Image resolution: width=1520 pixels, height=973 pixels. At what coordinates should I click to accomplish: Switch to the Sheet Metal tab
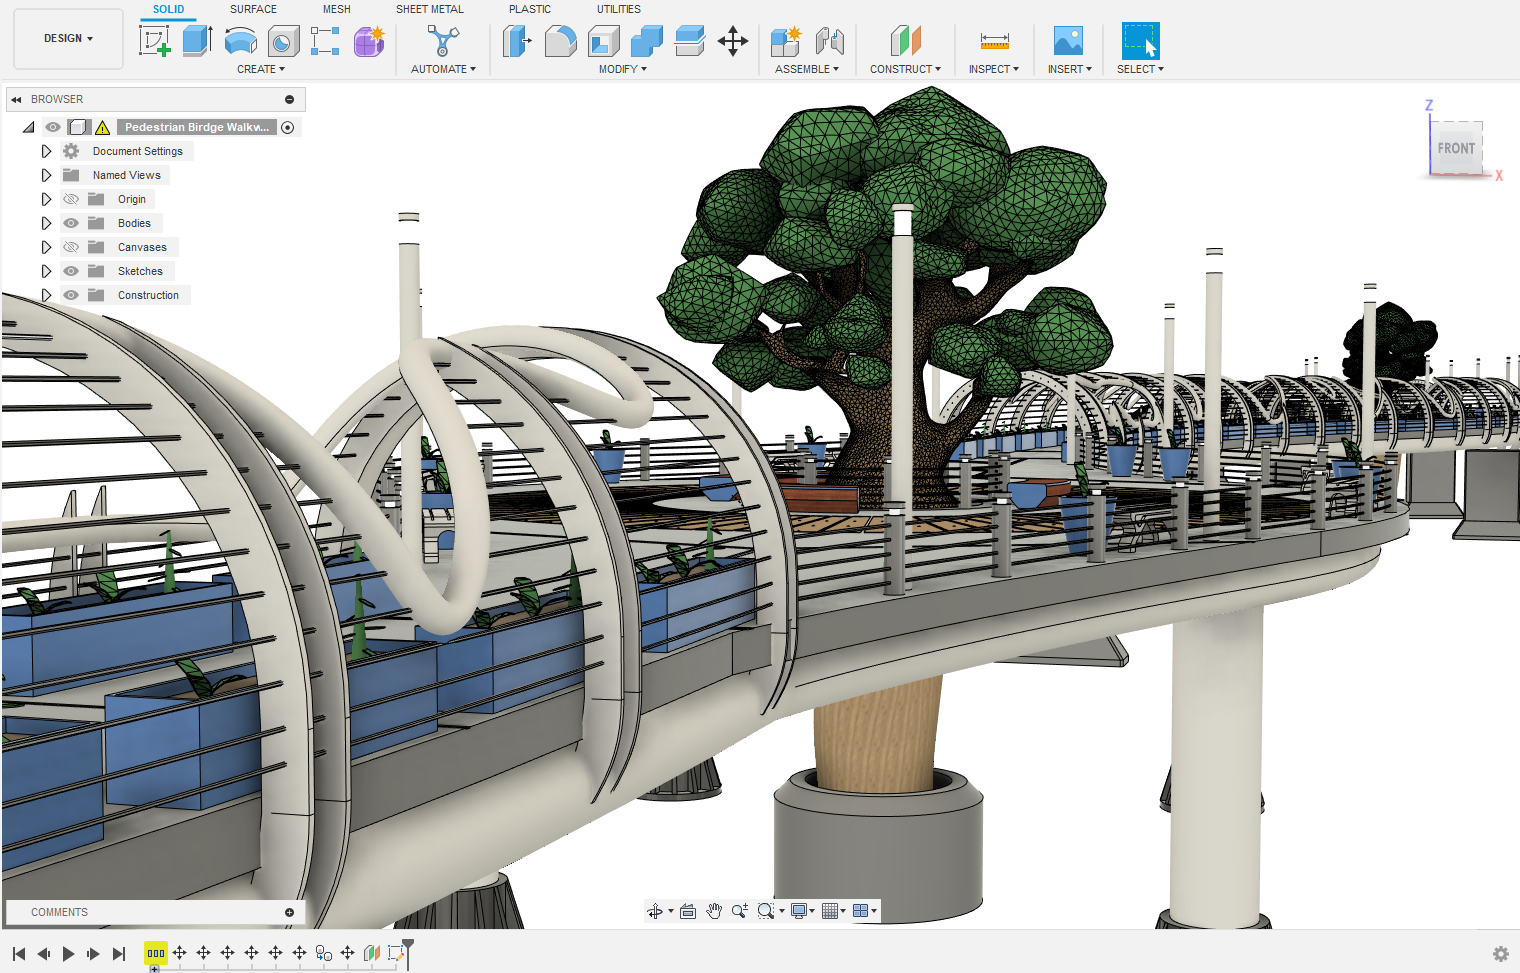click(430, 9)
